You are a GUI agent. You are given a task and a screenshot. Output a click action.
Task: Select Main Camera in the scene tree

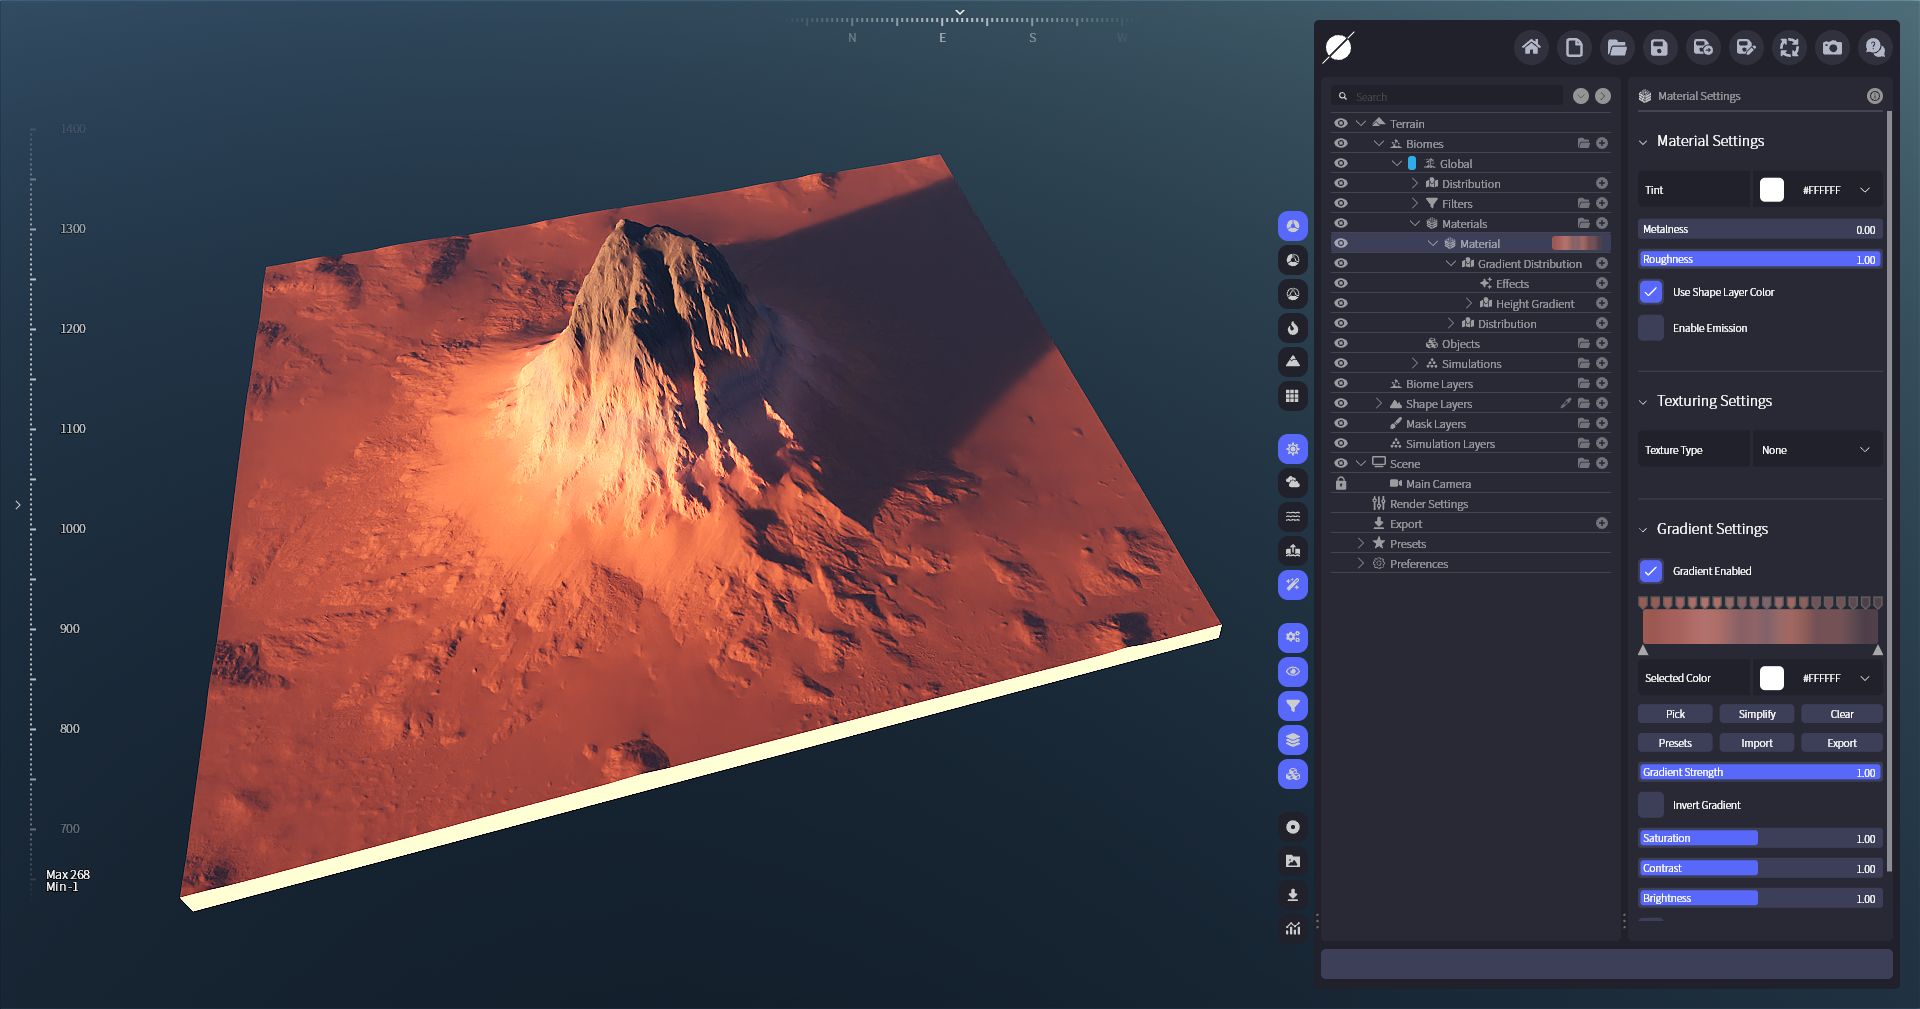1437,484
